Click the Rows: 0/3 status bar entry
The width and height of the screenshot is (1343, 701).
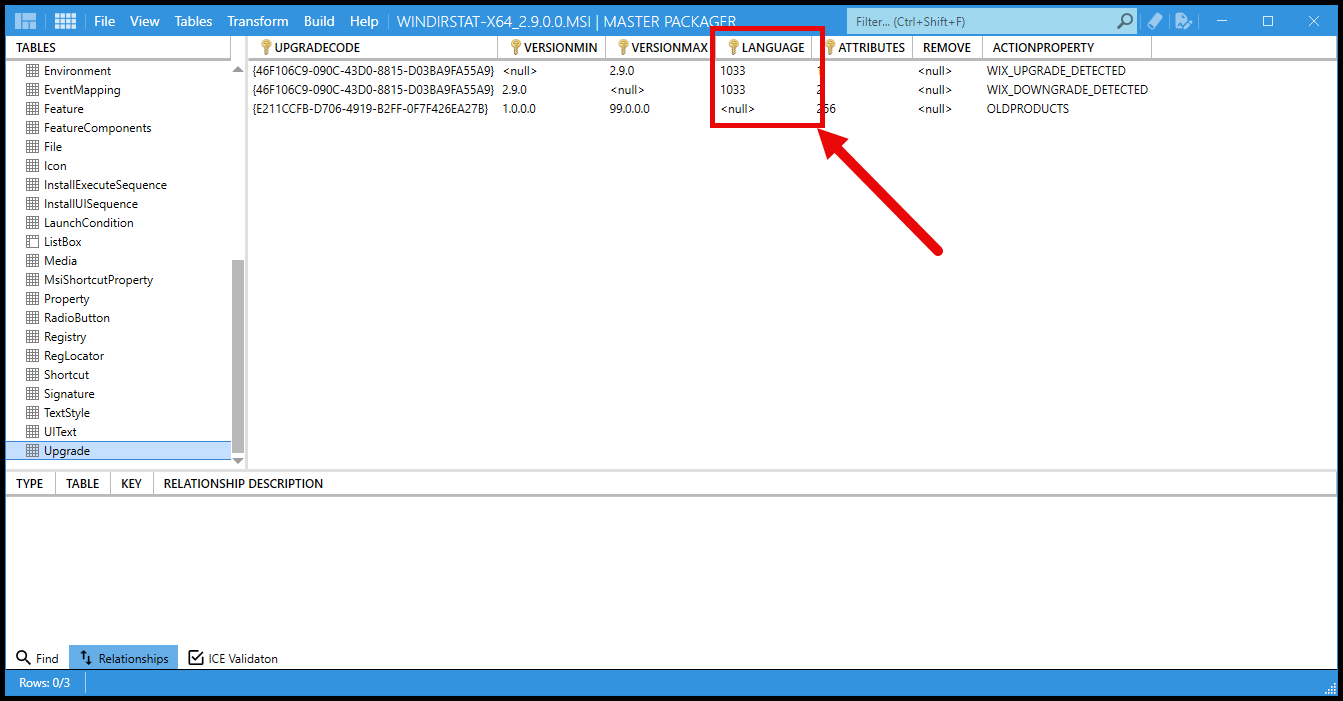coord(45,683)
